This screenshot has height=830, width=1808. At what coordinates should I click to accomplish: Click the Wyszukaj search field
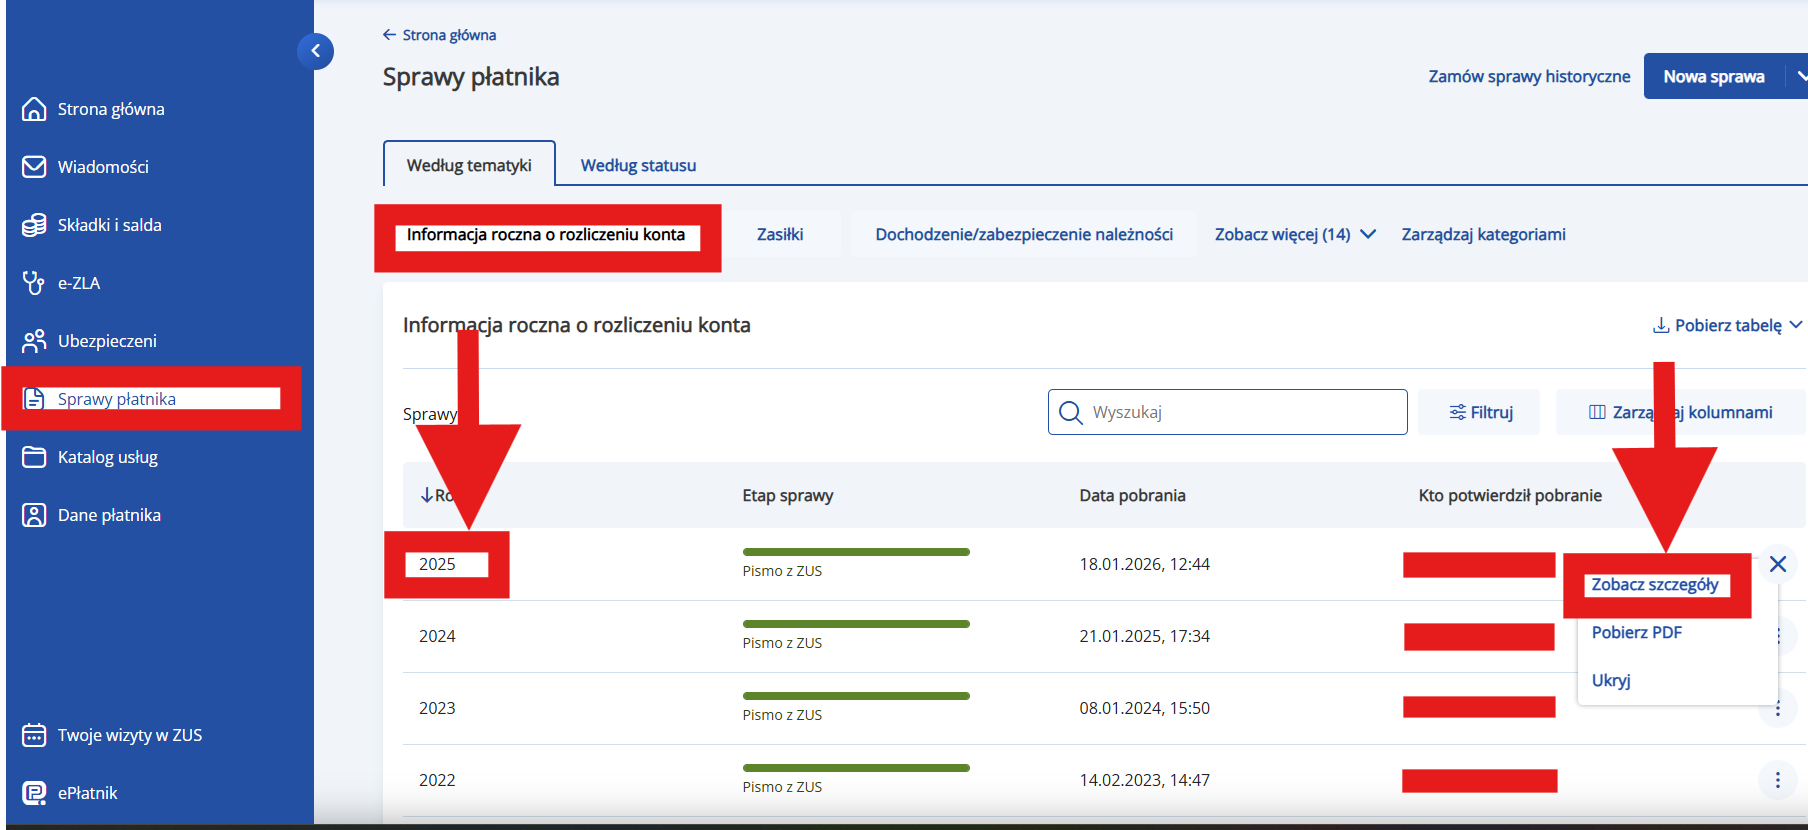[1240, 412]
